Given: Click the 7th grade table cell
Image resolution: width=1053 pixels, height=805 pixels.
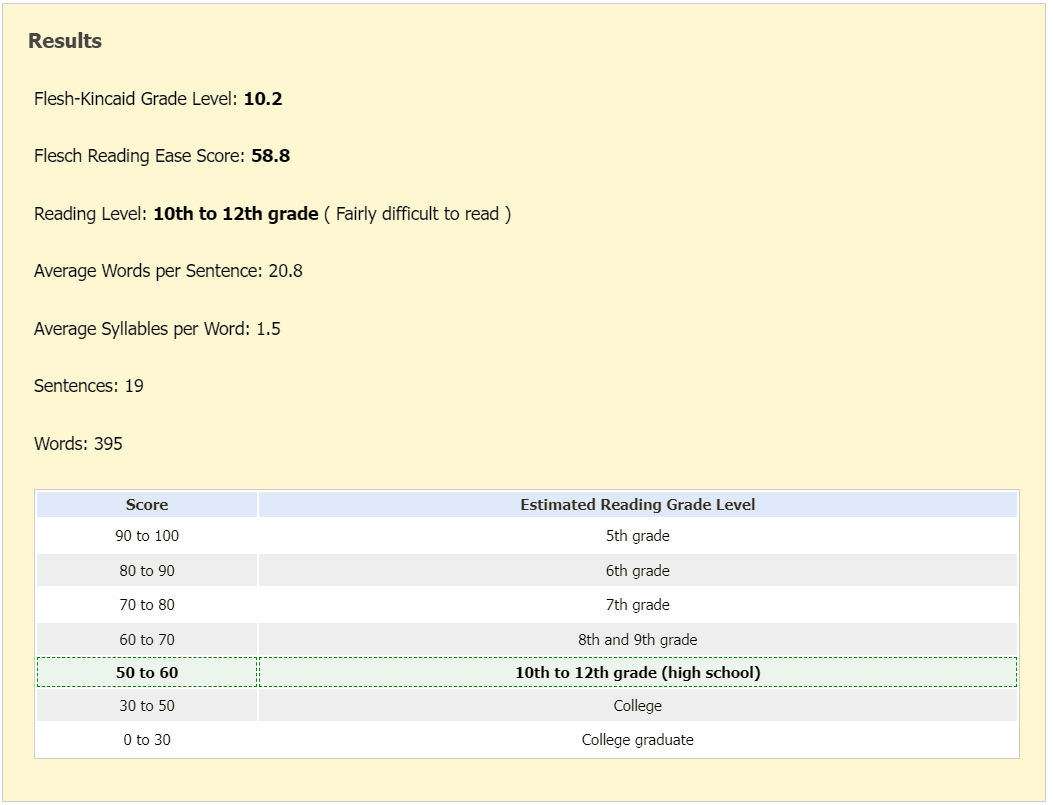Looking at the screenshot, I should coord(637,605).
